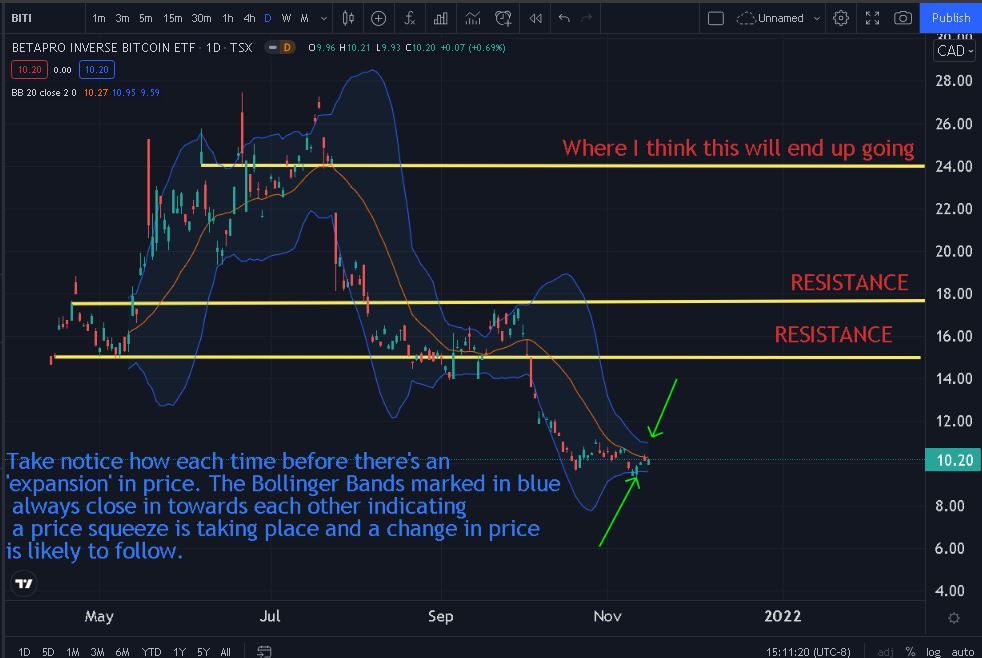The height and width of the screenshot is (658, 982).
Task: Open the price axis settings gear
Action: pyautogui.click(x=953, y=618)
